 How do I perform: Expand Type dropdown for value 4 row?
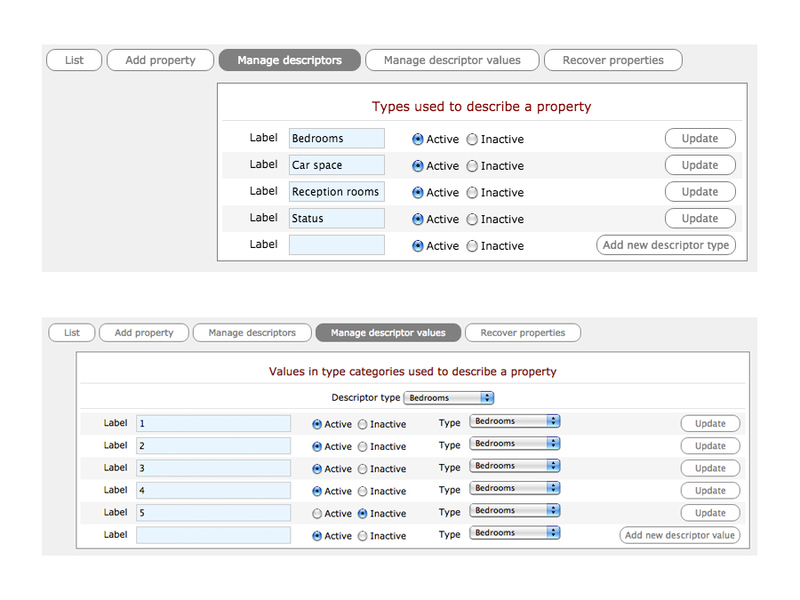[514, 489]
